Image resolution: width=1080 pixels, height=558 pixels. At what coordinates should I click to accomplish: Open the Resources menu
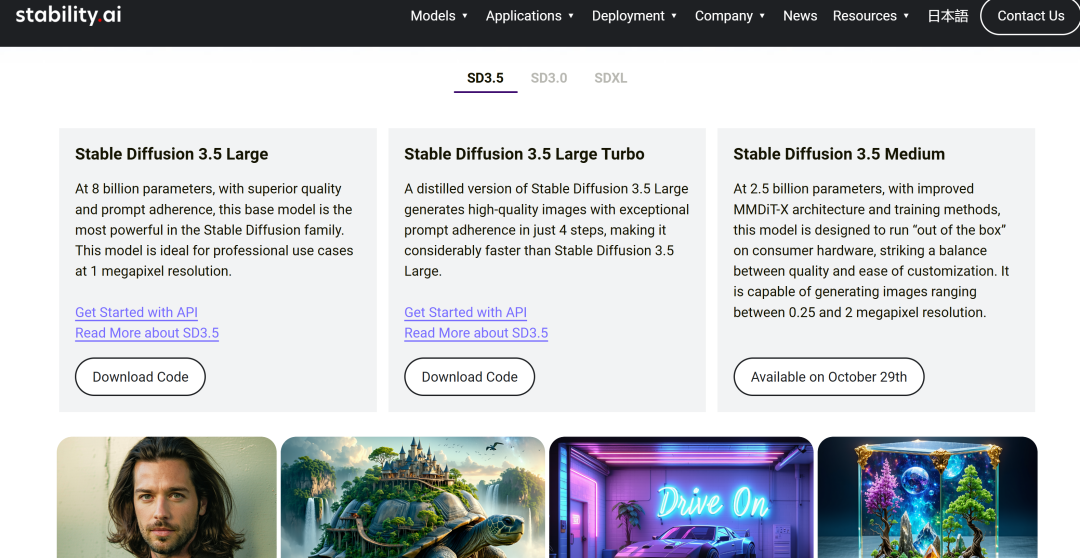point(864,16)
